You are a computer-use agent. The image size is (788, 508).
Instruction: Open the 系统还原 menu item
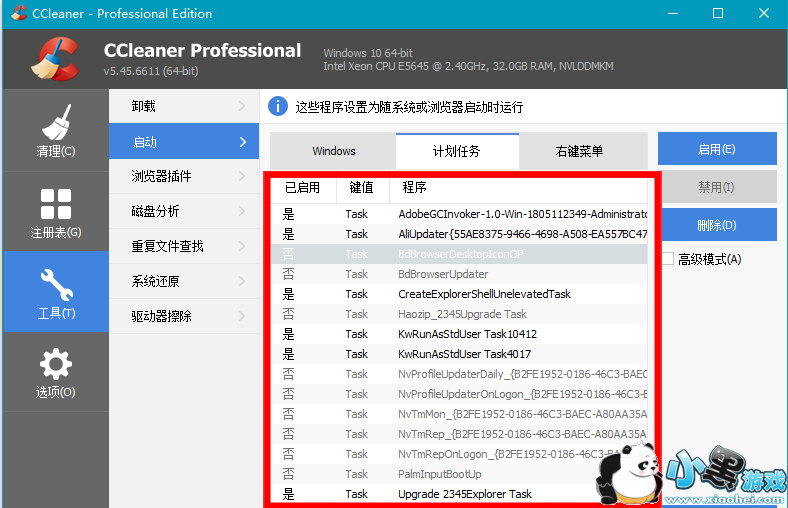pos(184,281)
